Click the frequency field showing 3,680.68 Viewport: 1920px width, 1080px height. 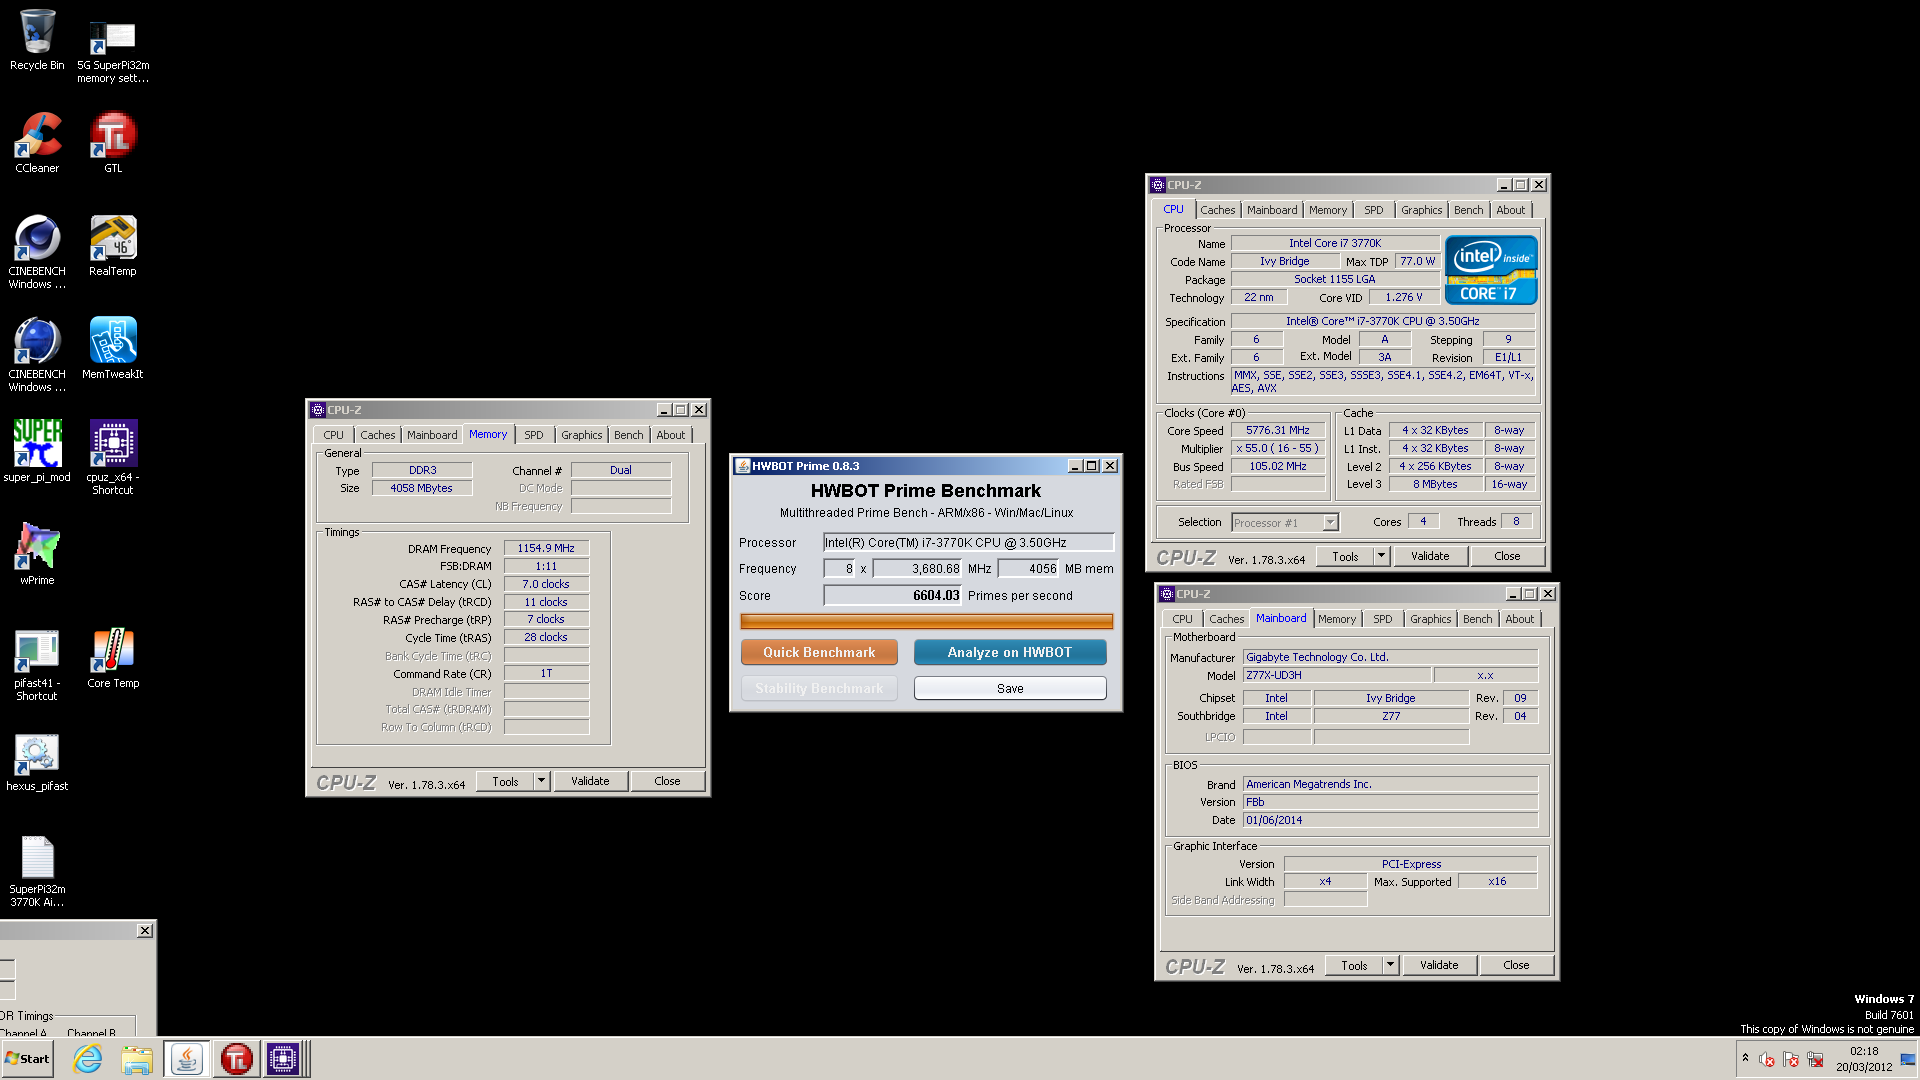pyautogui.click(x=917, y=568)
